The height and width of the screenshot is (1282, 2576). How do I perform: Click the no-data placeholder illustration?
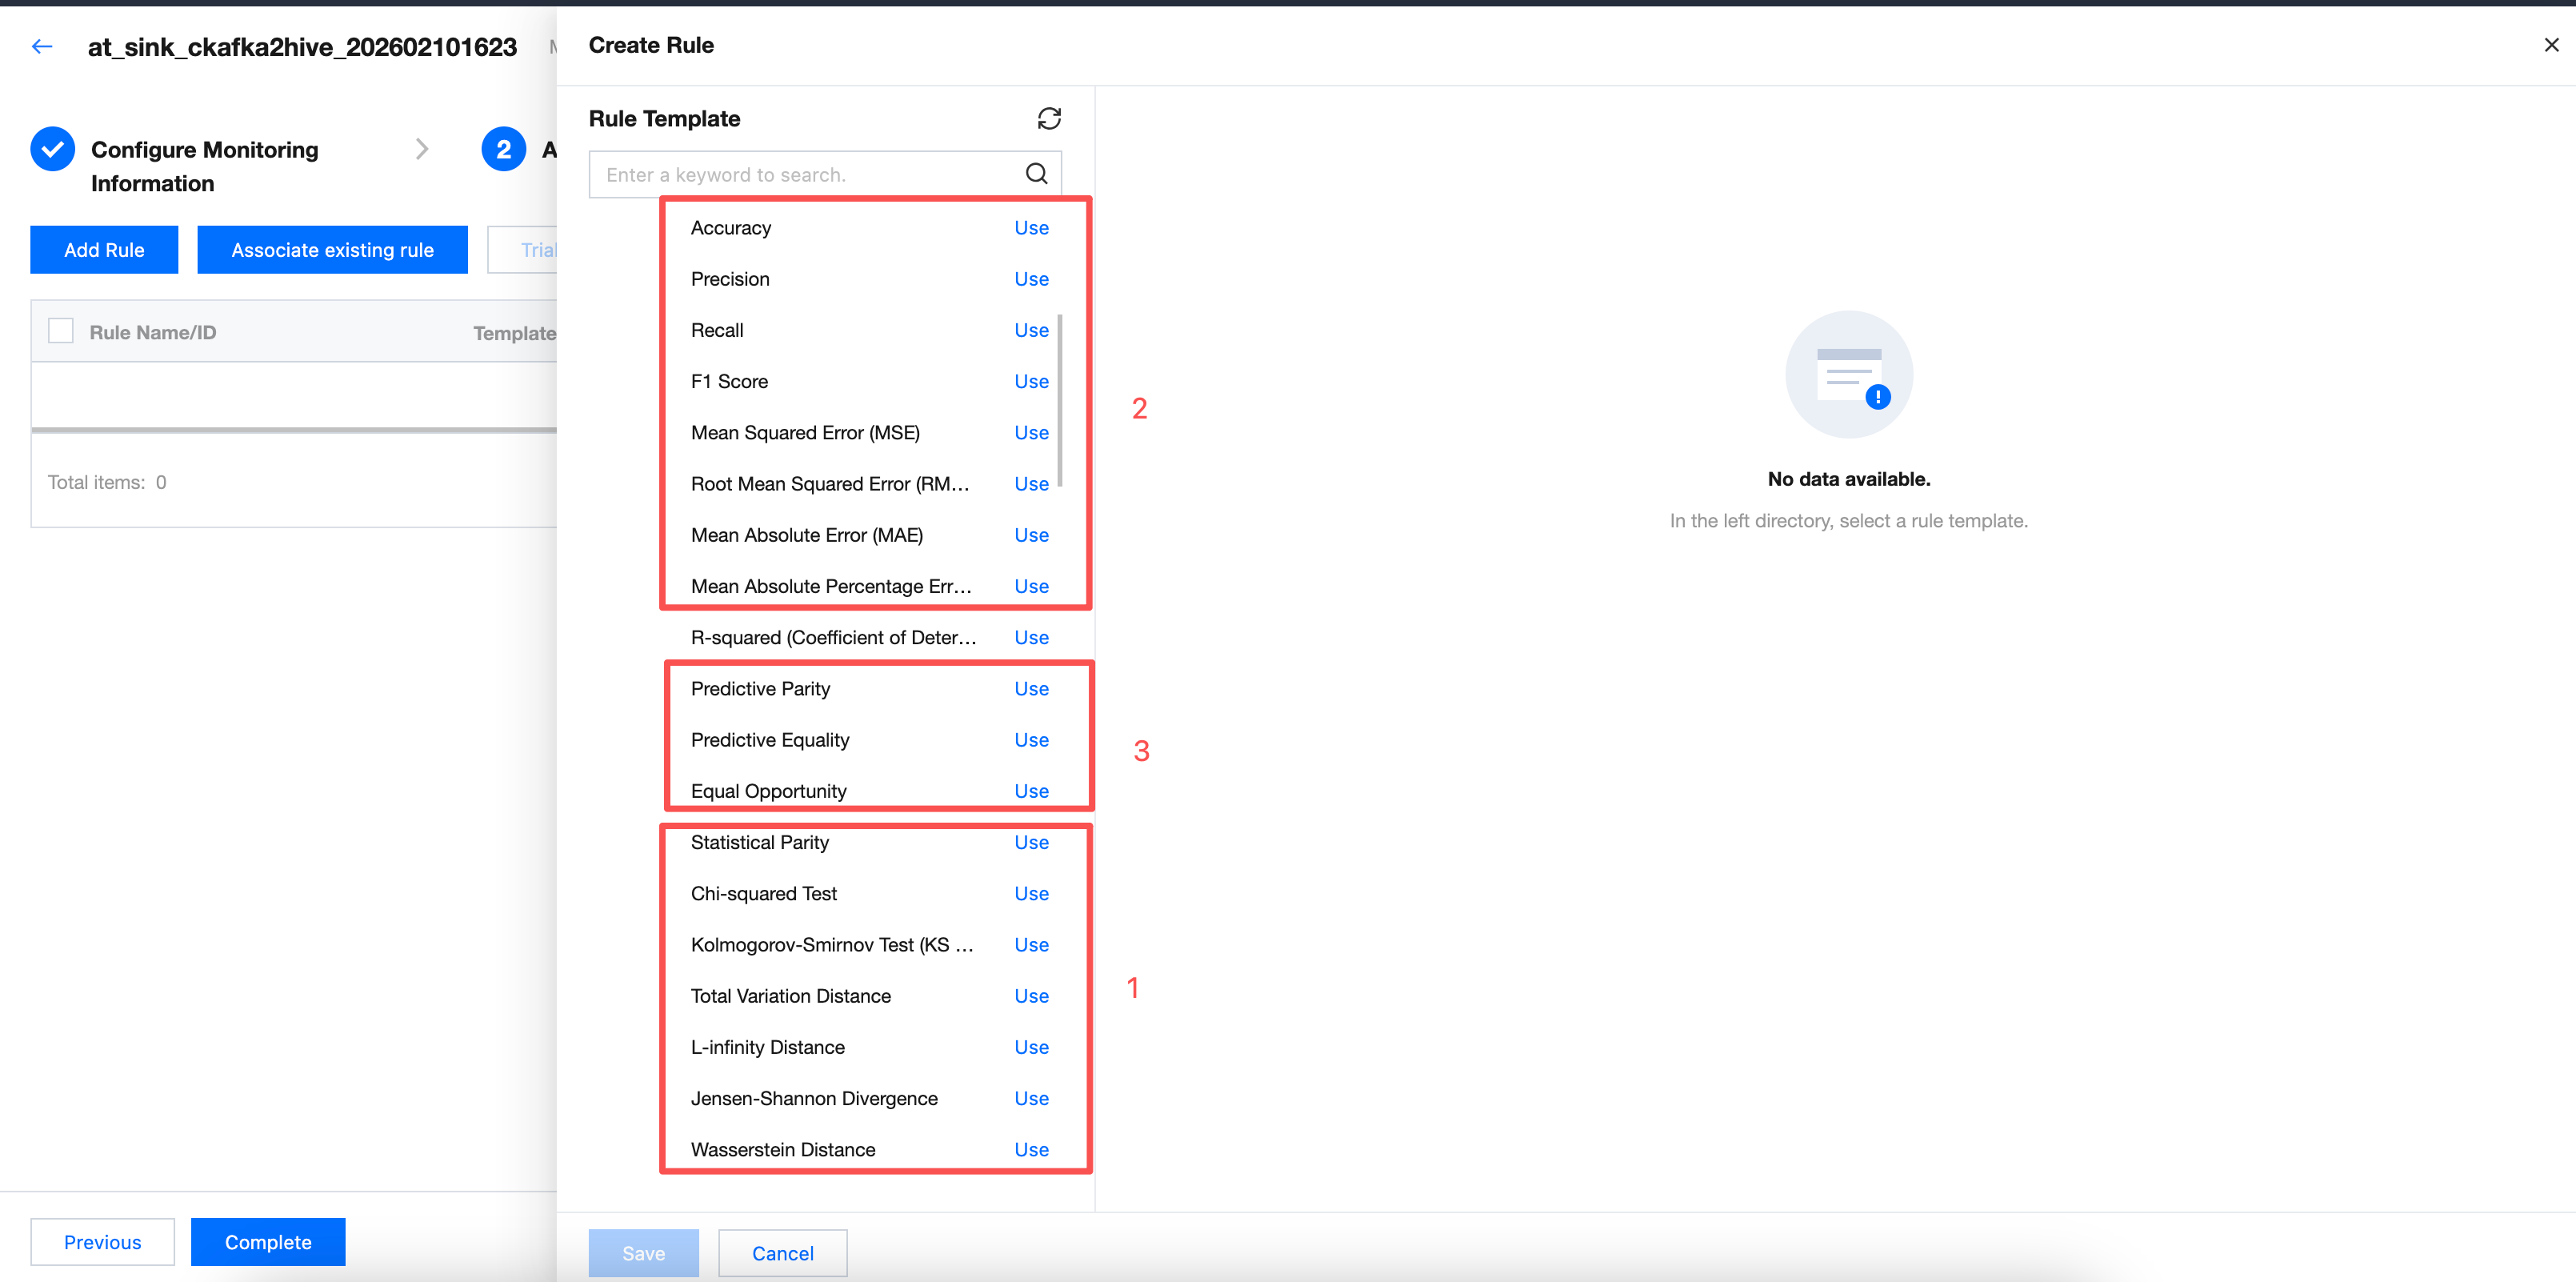click(1848, 375)
